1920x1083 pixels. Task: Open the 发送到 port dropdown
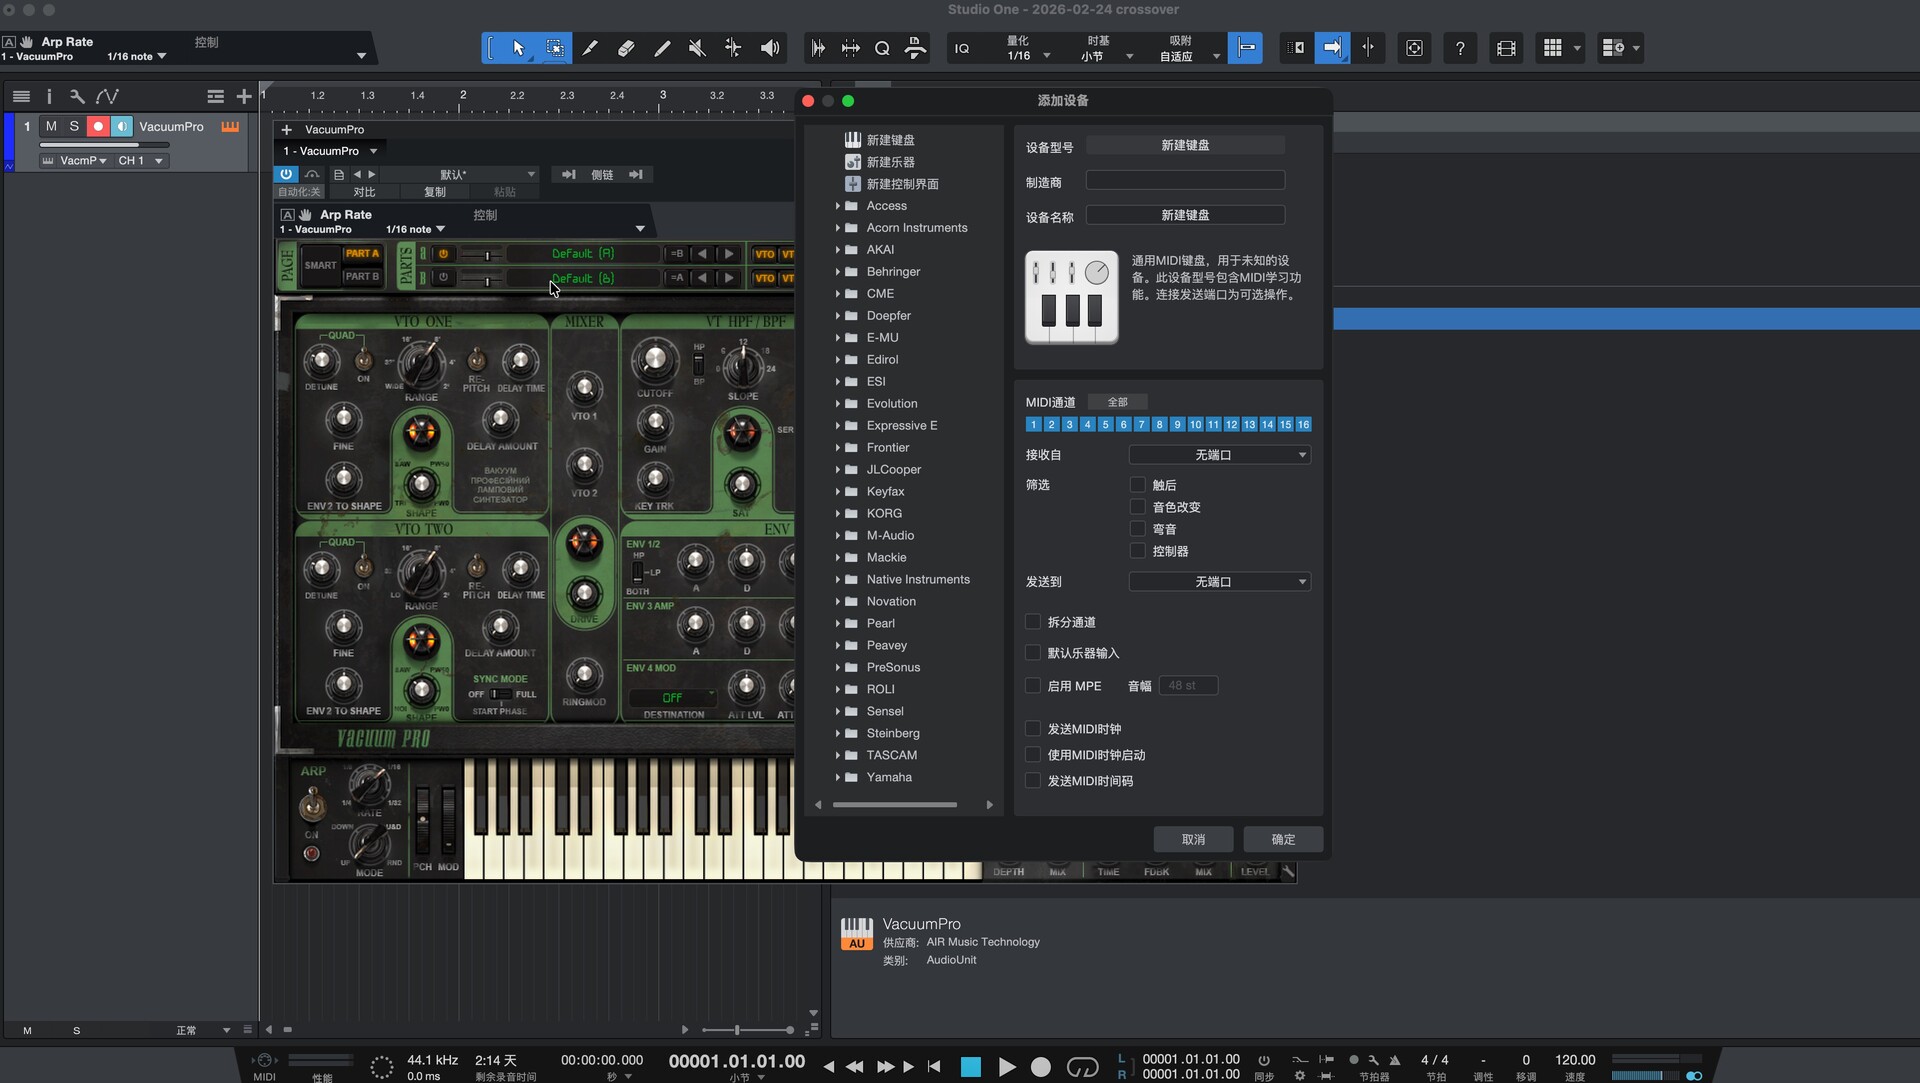tap(1219, 582)
